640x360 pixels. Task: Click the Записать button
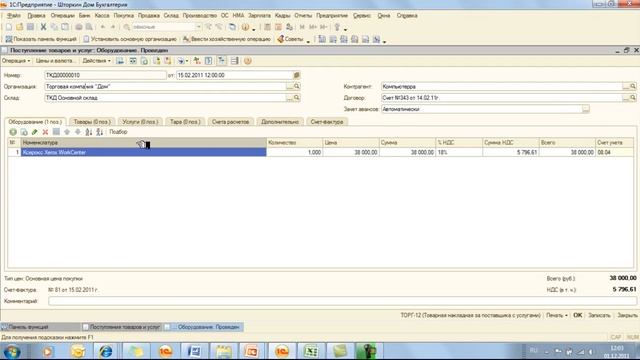[x=599, y=316]
